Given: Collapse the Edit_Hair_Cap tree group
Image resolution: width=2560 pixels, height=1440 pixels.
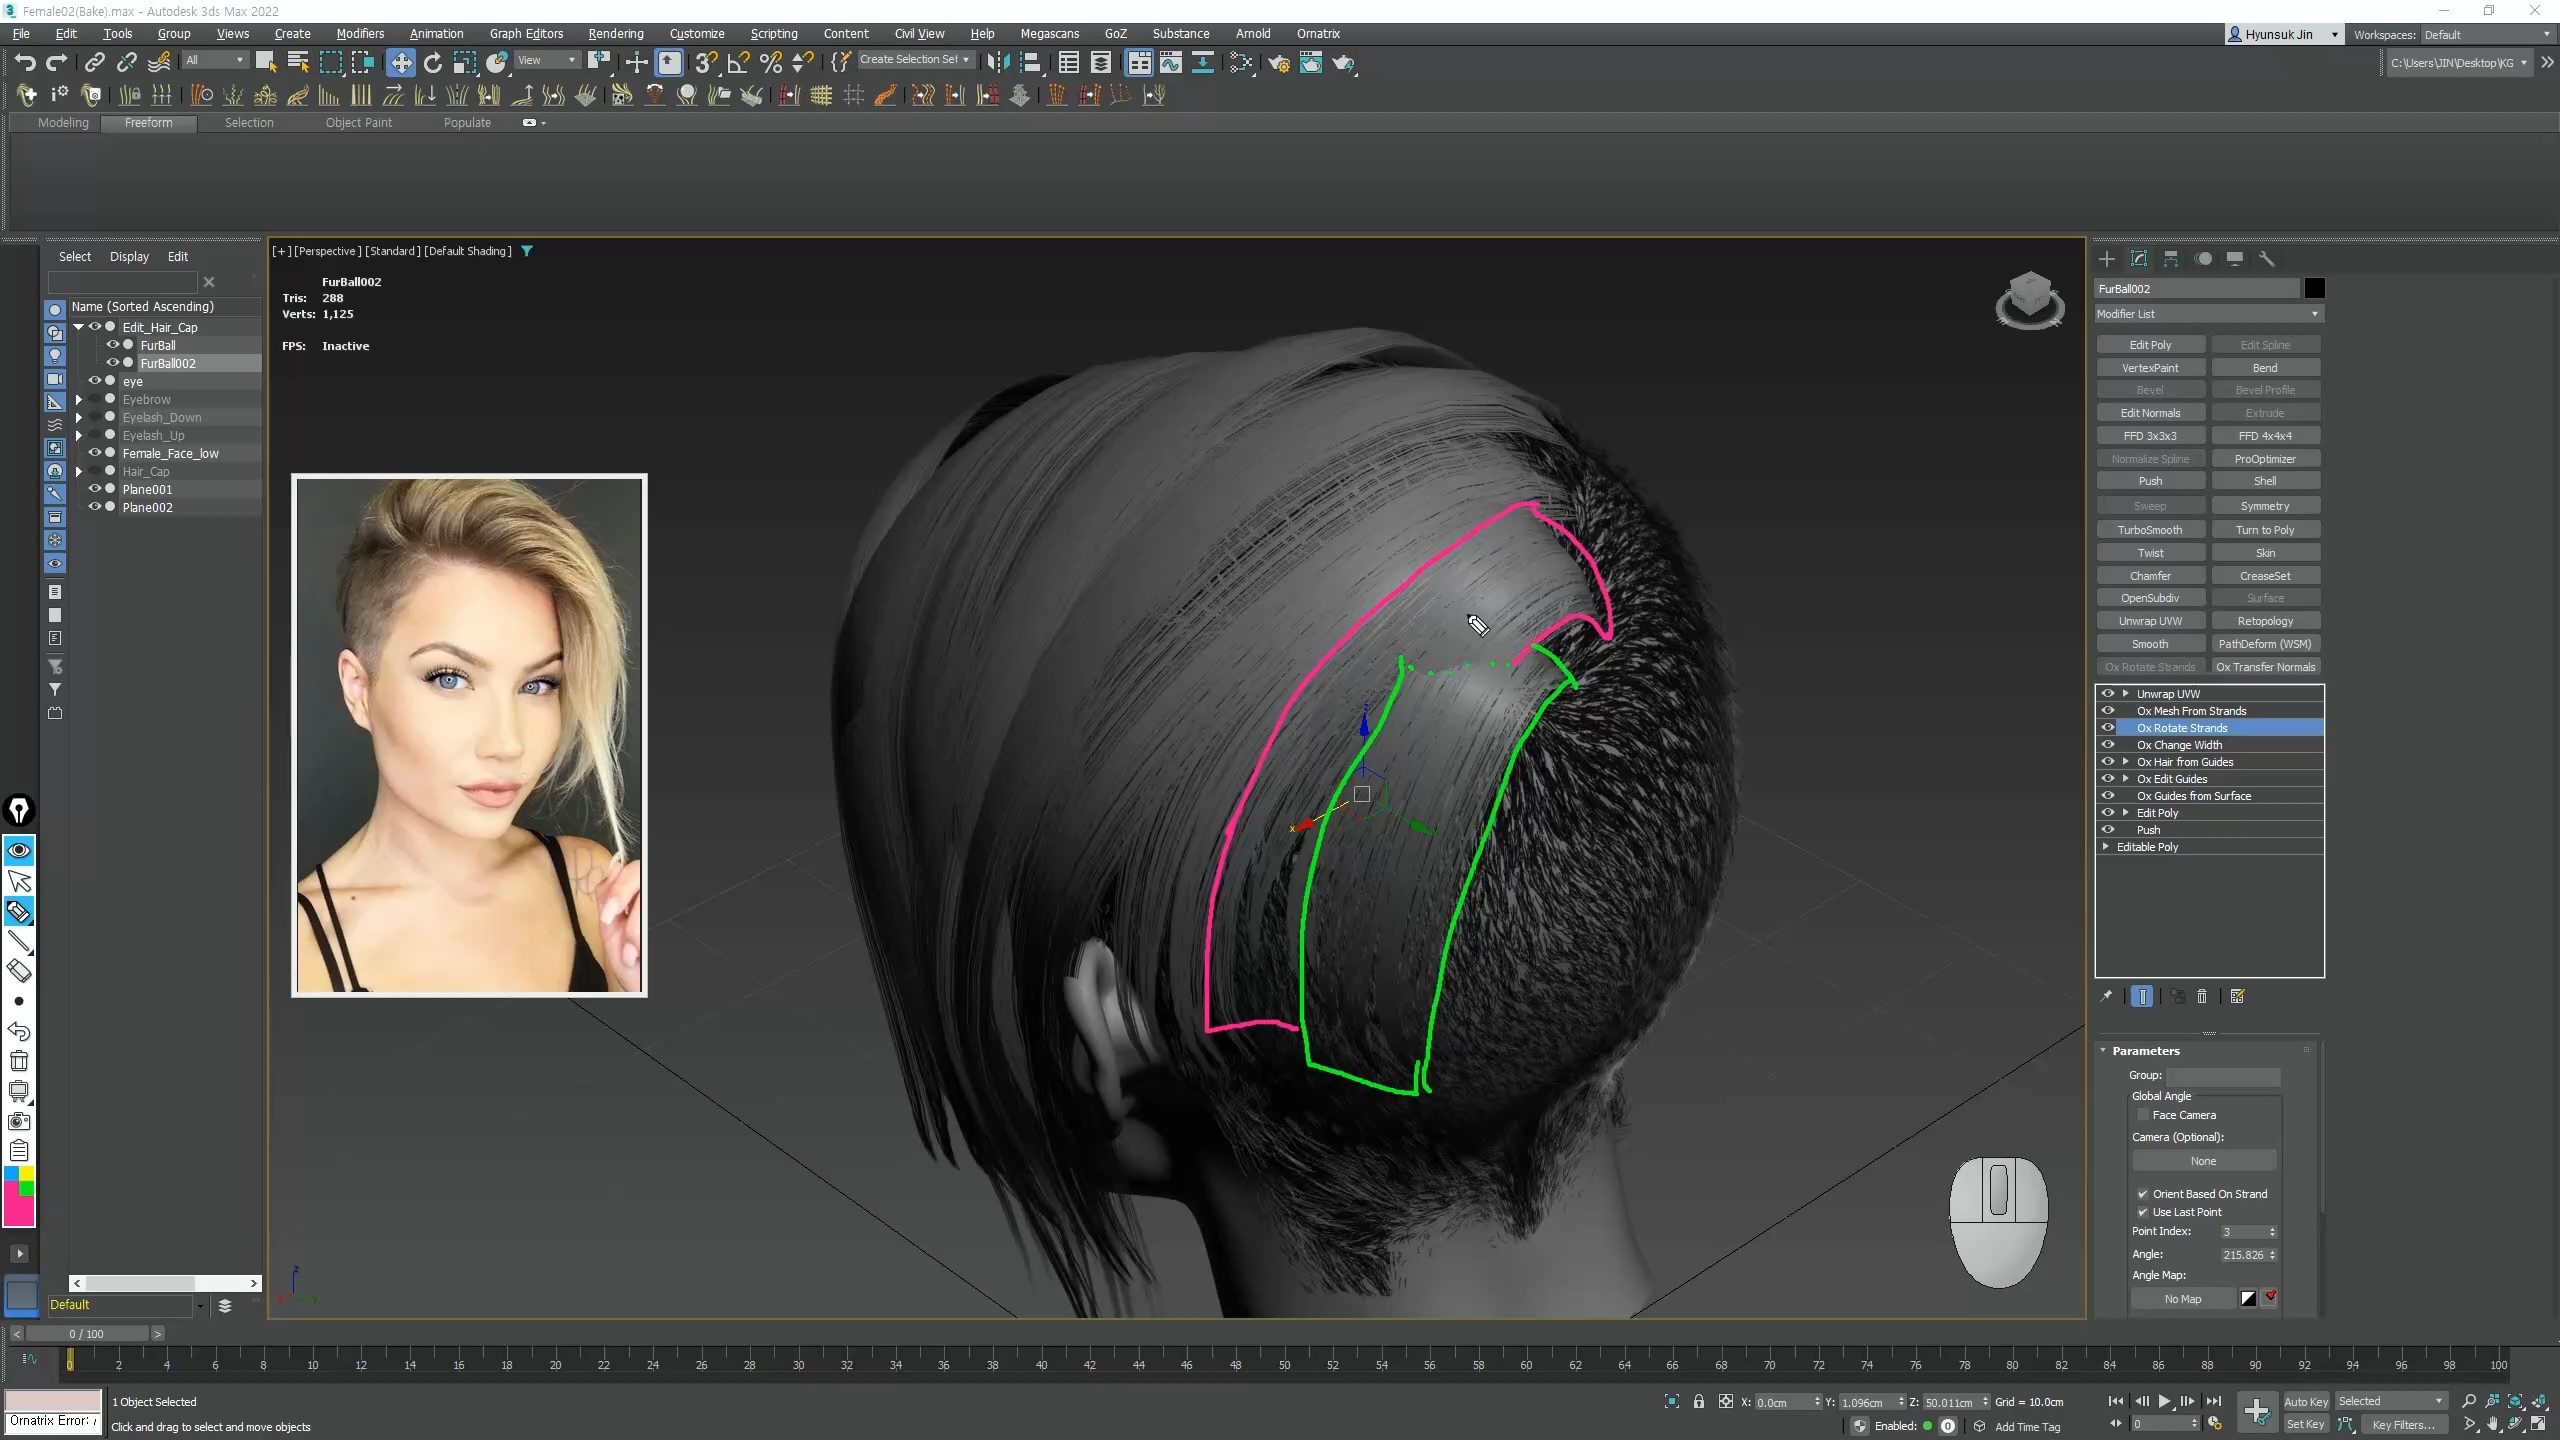Looking at the screenshot, I should click(79, 327).
